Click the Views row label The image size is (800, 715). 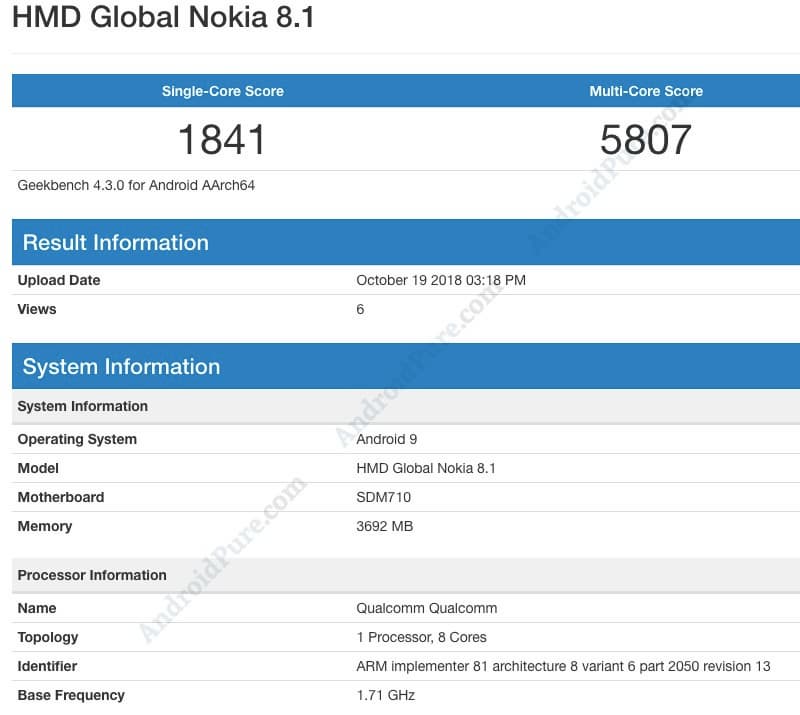[x=37, y=309]
